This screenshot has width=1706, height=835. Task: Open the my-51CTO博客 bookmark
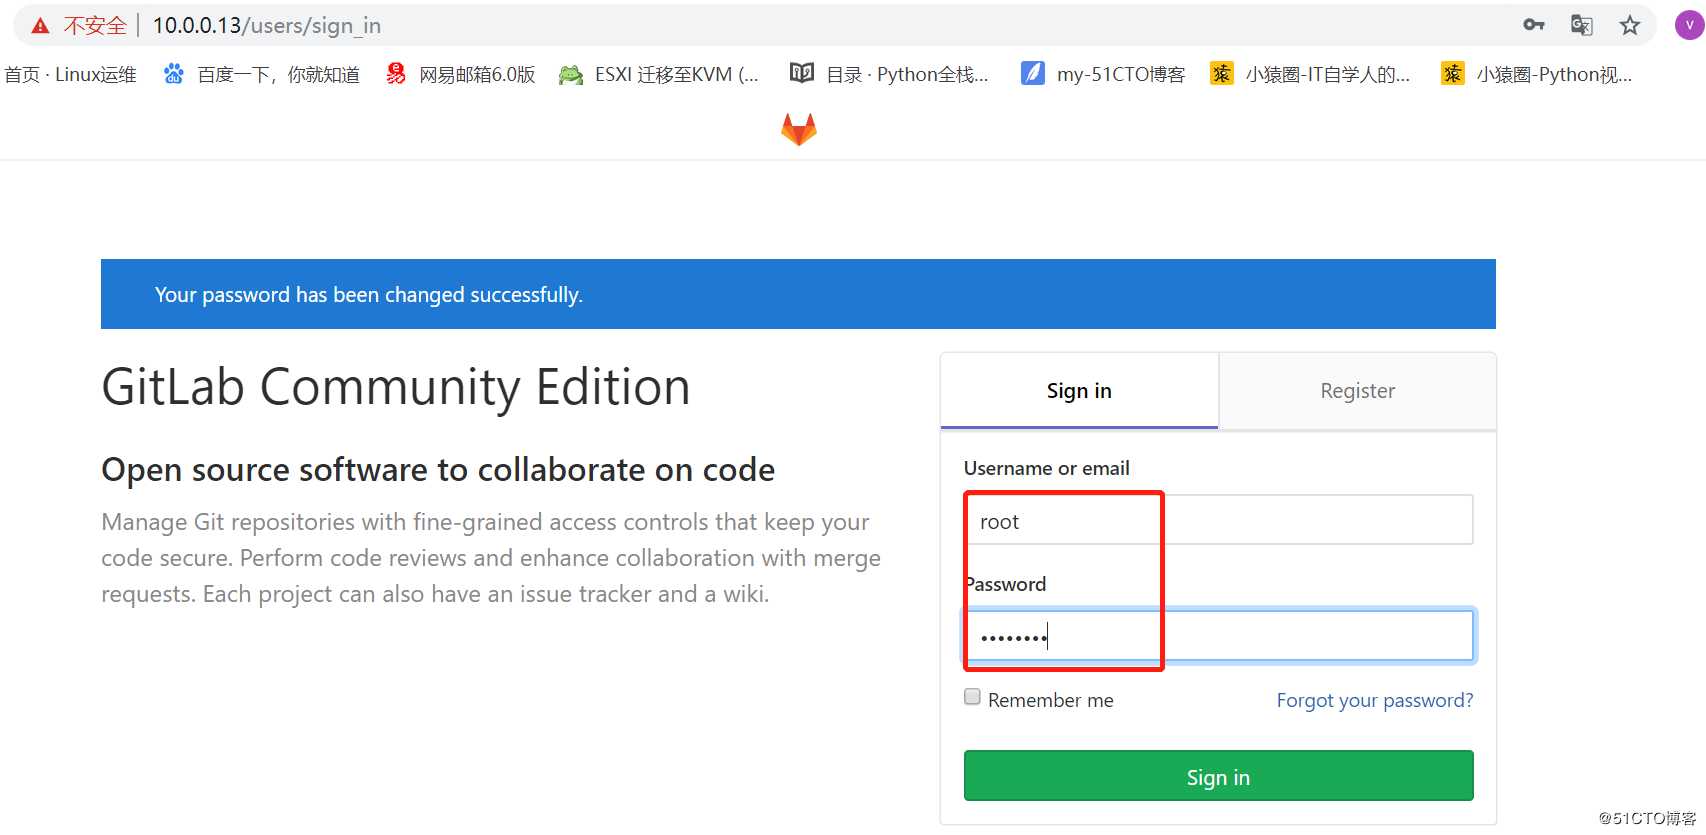1103,74
